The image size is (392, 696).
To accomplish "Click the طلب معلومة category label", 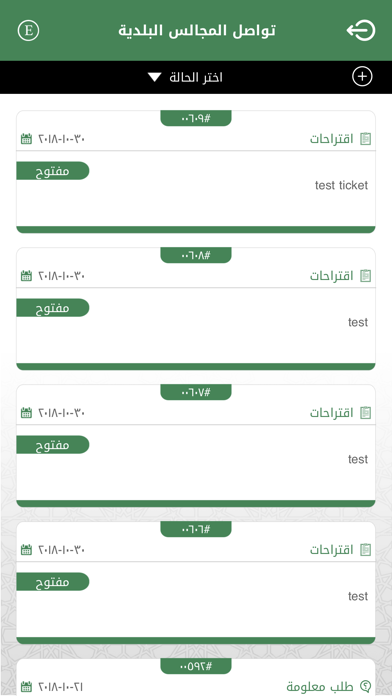I will click(320, 686).
